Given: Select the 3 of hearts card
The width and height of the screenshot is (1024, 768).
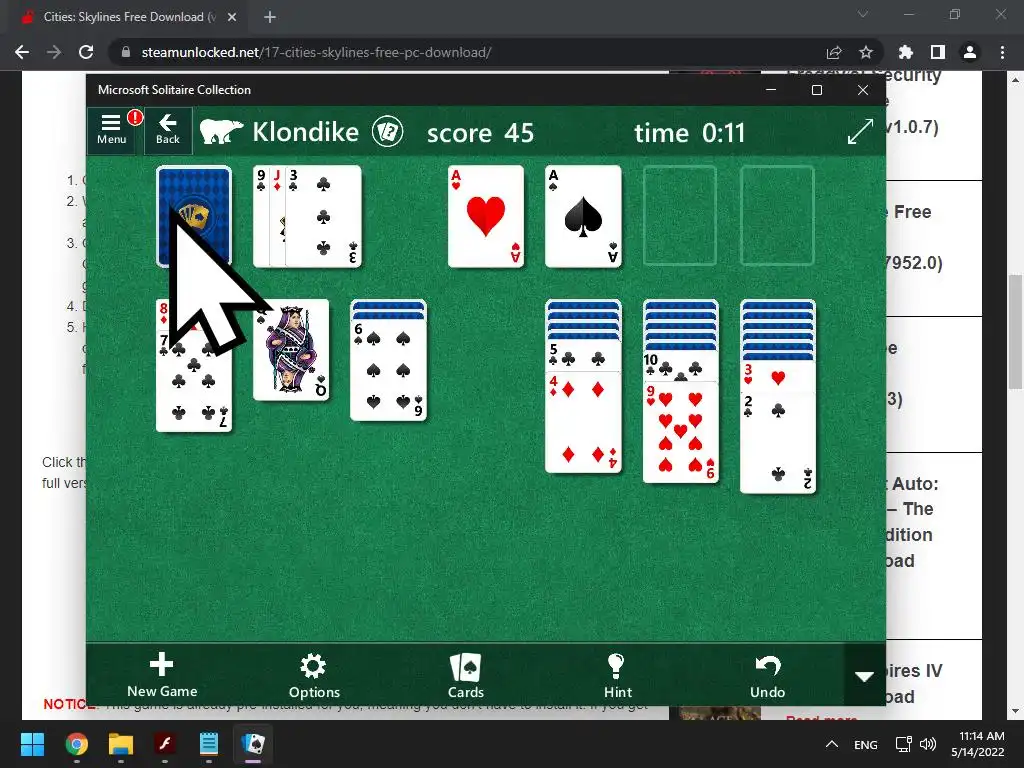Looking at the screenshot, I should (x=778, y=377).
